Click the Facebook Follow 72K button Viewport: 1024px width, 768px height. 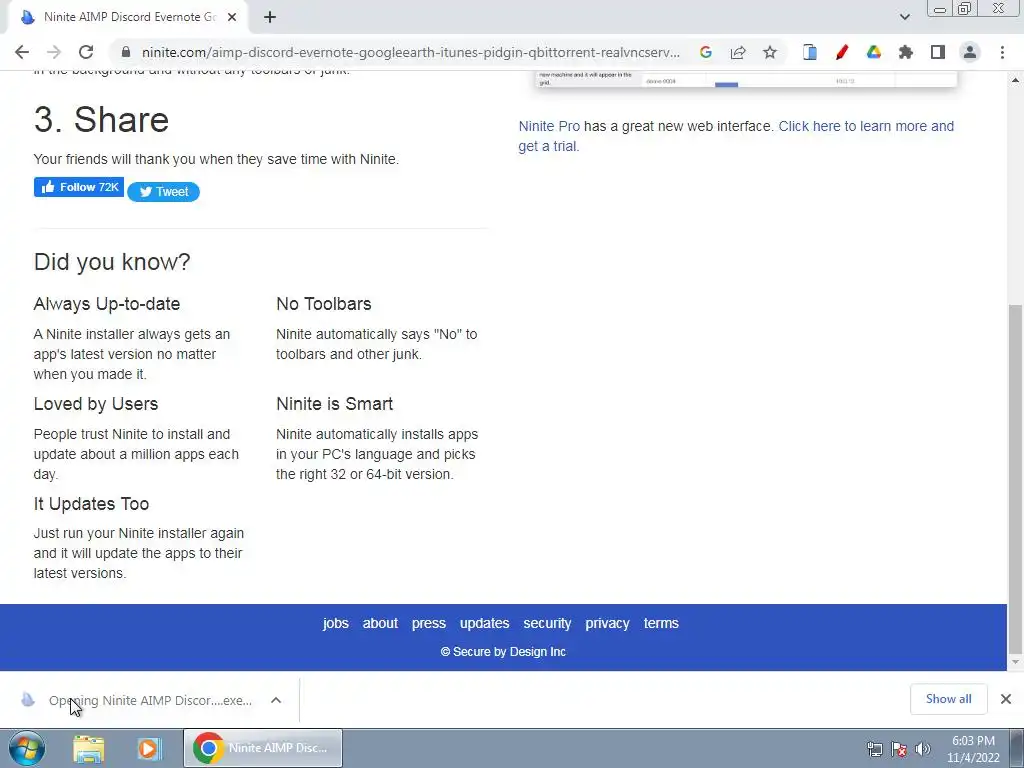pyautogui.click(x=79, y=187)
